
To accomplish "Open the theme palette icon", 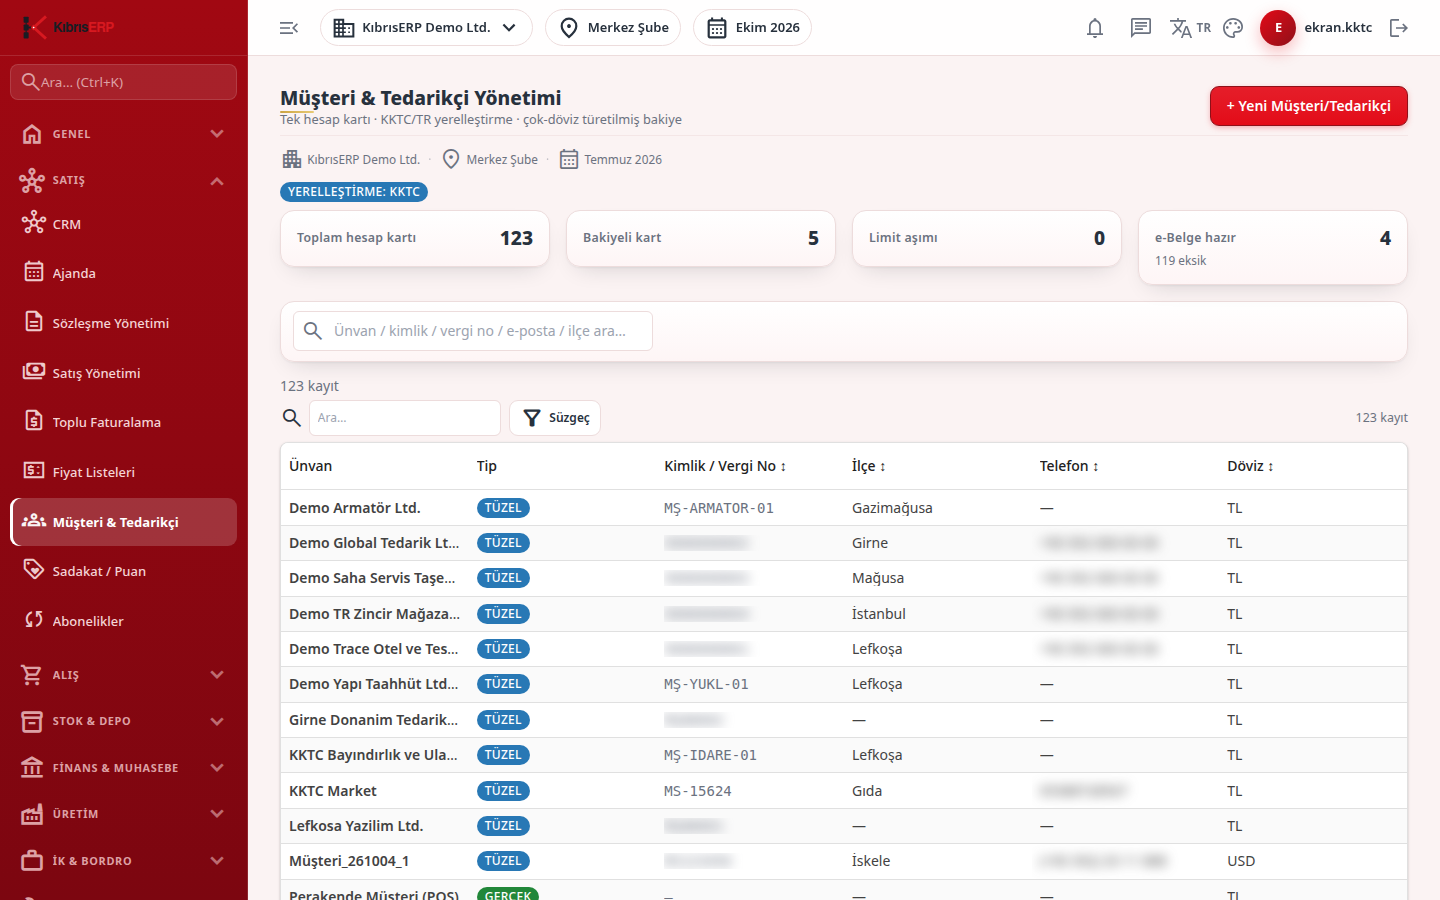I will [1233, 28].
